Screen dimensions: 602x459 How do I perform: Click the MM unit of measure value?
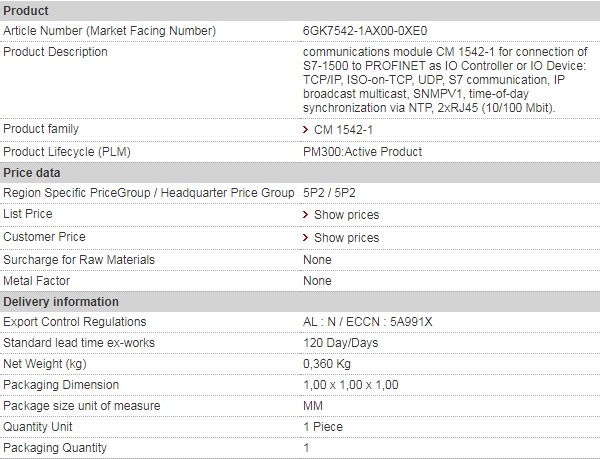point(313,406)
